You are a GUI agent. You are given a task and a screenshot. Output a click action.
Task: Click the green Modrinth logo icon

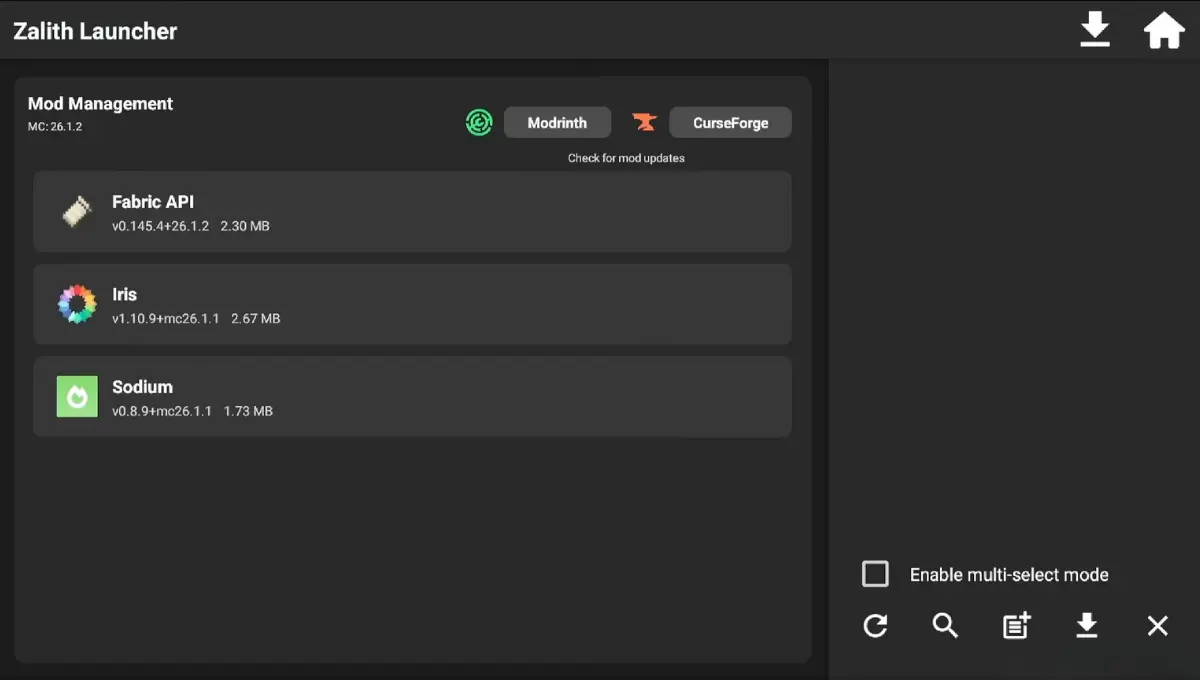tap(479, 123)
